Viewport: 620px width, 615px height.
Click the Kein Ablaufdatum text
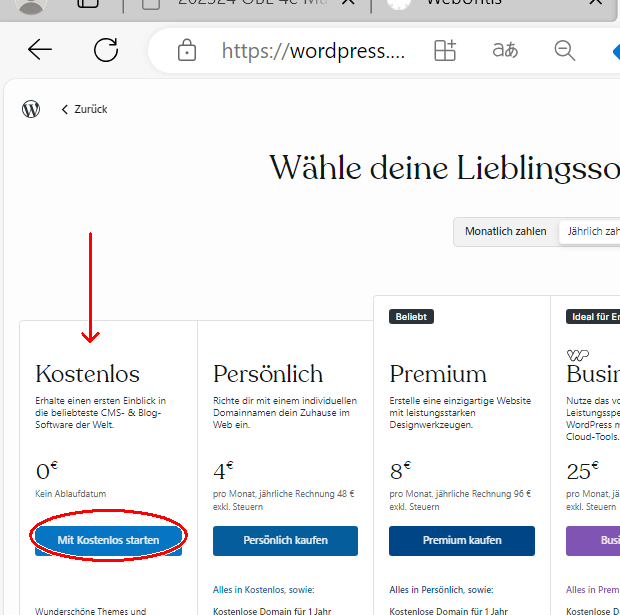tap(71, 494)
